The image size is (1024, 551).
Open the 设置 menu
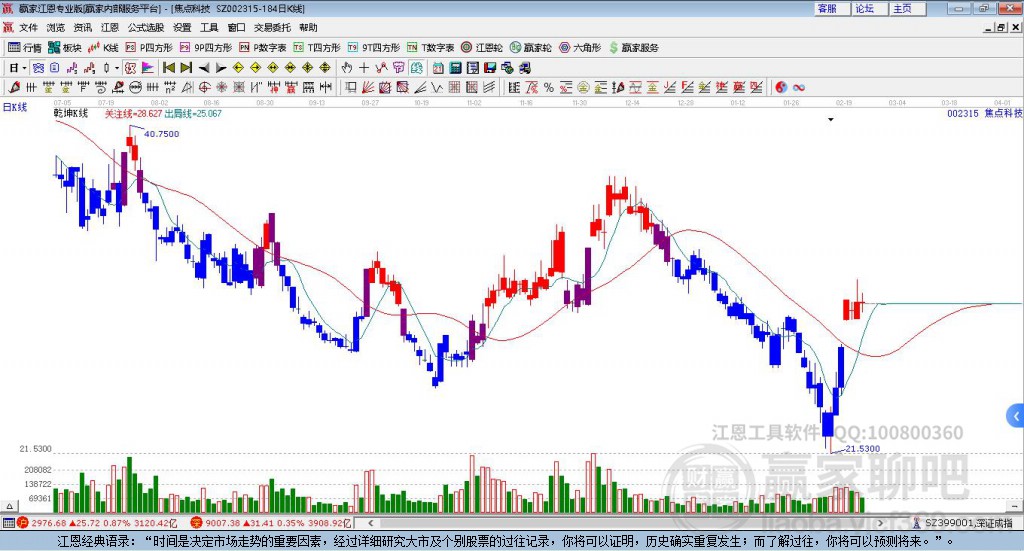[x=182, y=27]
